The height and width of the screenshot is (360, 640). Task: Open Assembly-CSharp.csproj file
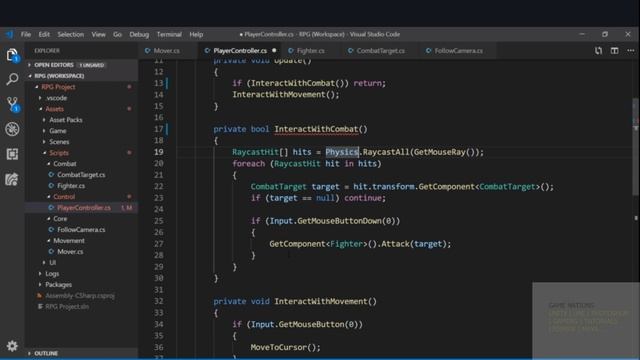pyautogui.click(x=80, y=296)
